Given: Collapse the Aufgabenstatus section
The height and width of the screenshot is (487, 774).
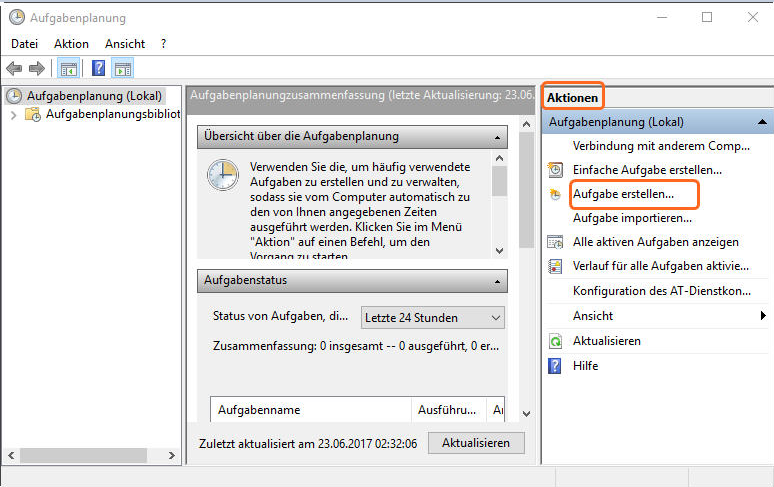Looking at the screenshot, I should pos(497,281).
